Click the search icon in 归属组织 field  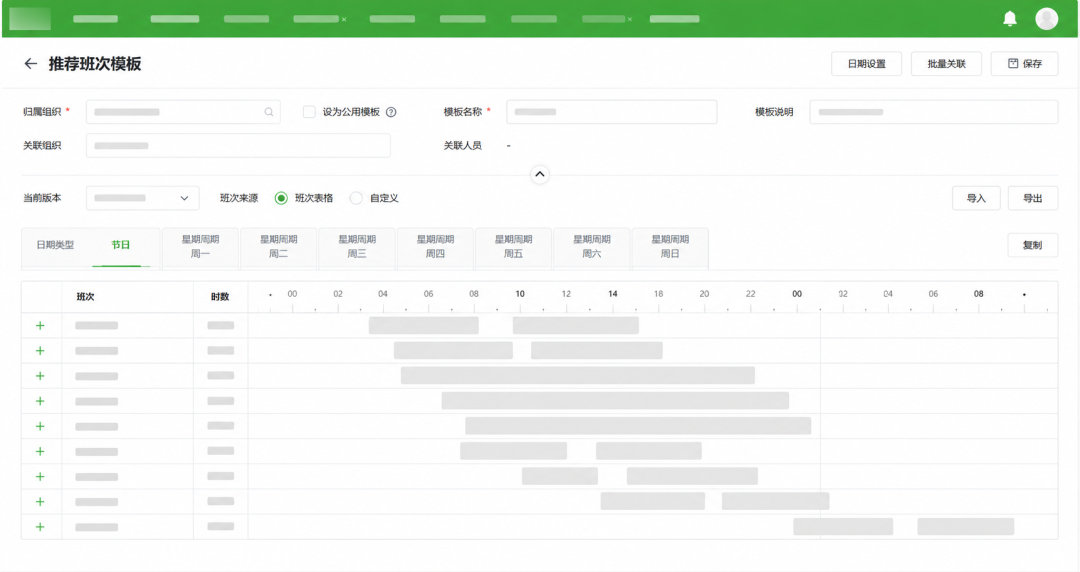click(x=269, y=112)
